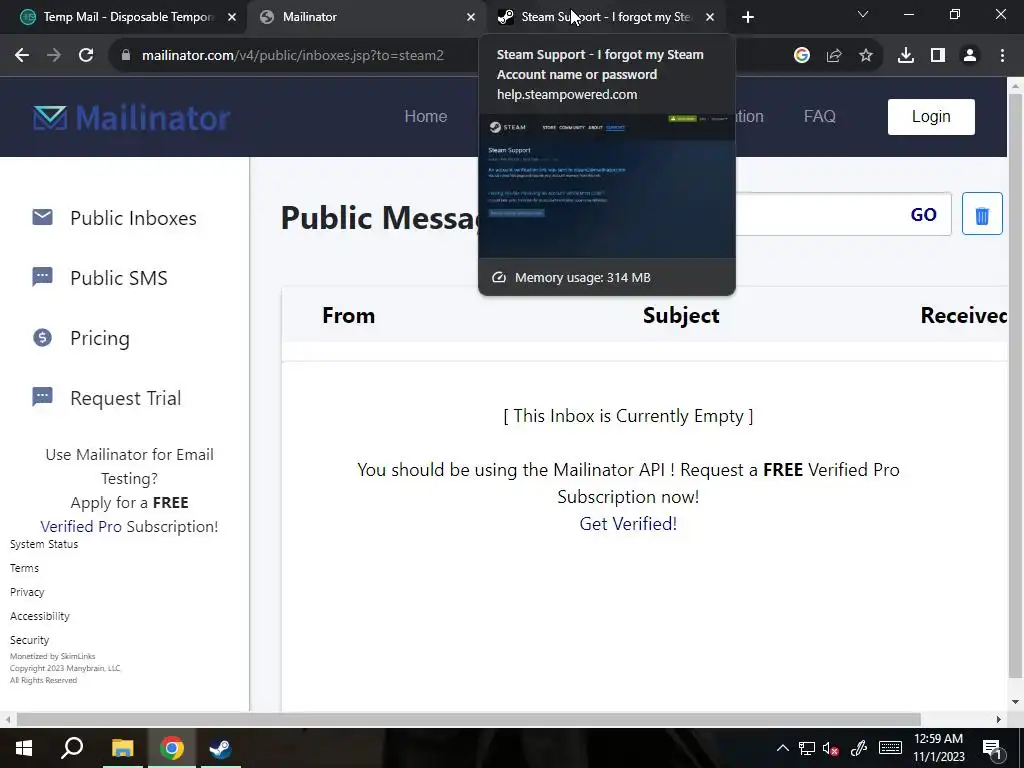
Task: Click the scroll right arrow
Action: pyautogui.click(x=998, y=720)
